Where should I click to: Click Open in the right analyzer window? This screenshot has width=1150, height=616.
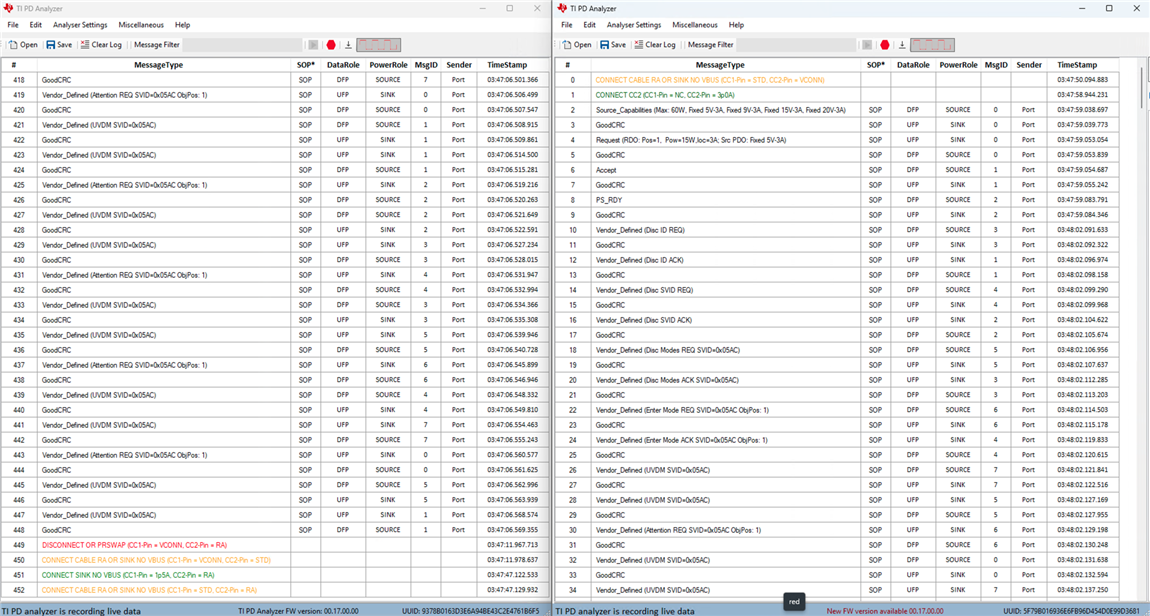576,45
